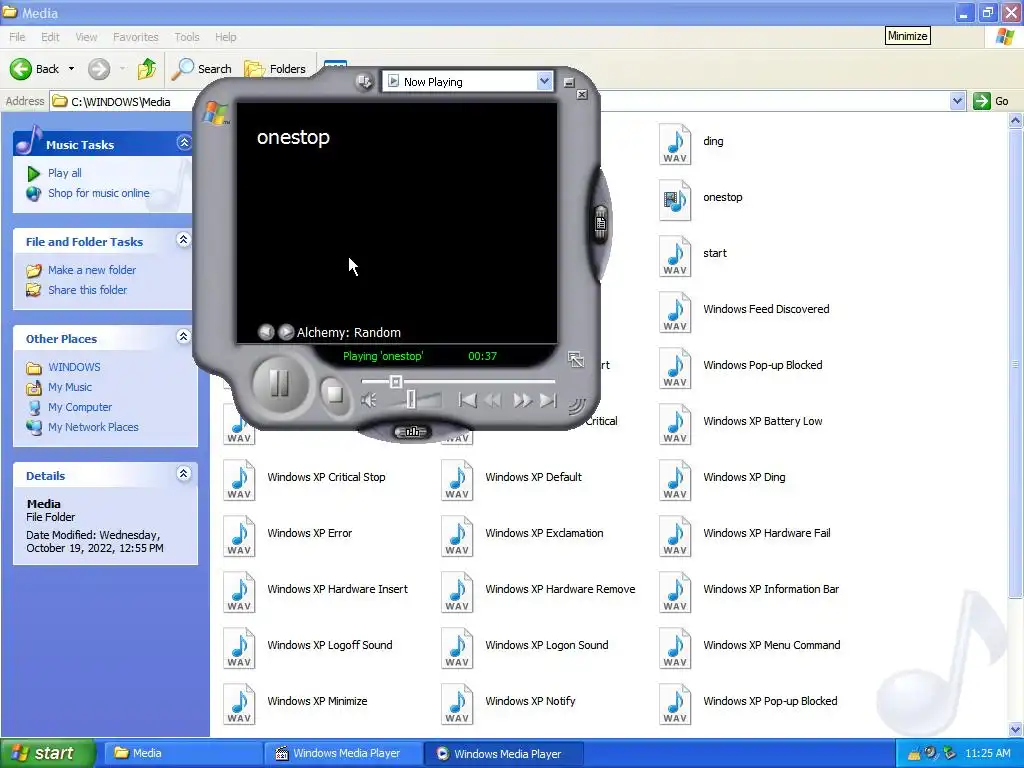The height and width of the screenshot is (768, 1024).
Task: Click Share this folder
Action: tap(88, 290)
